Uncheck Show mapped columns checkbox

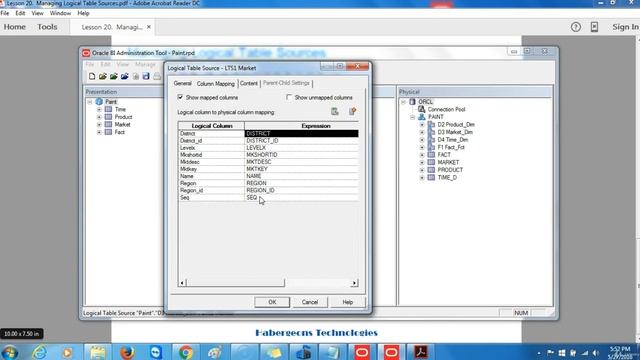pyautogui.click(x=180, y=97)
